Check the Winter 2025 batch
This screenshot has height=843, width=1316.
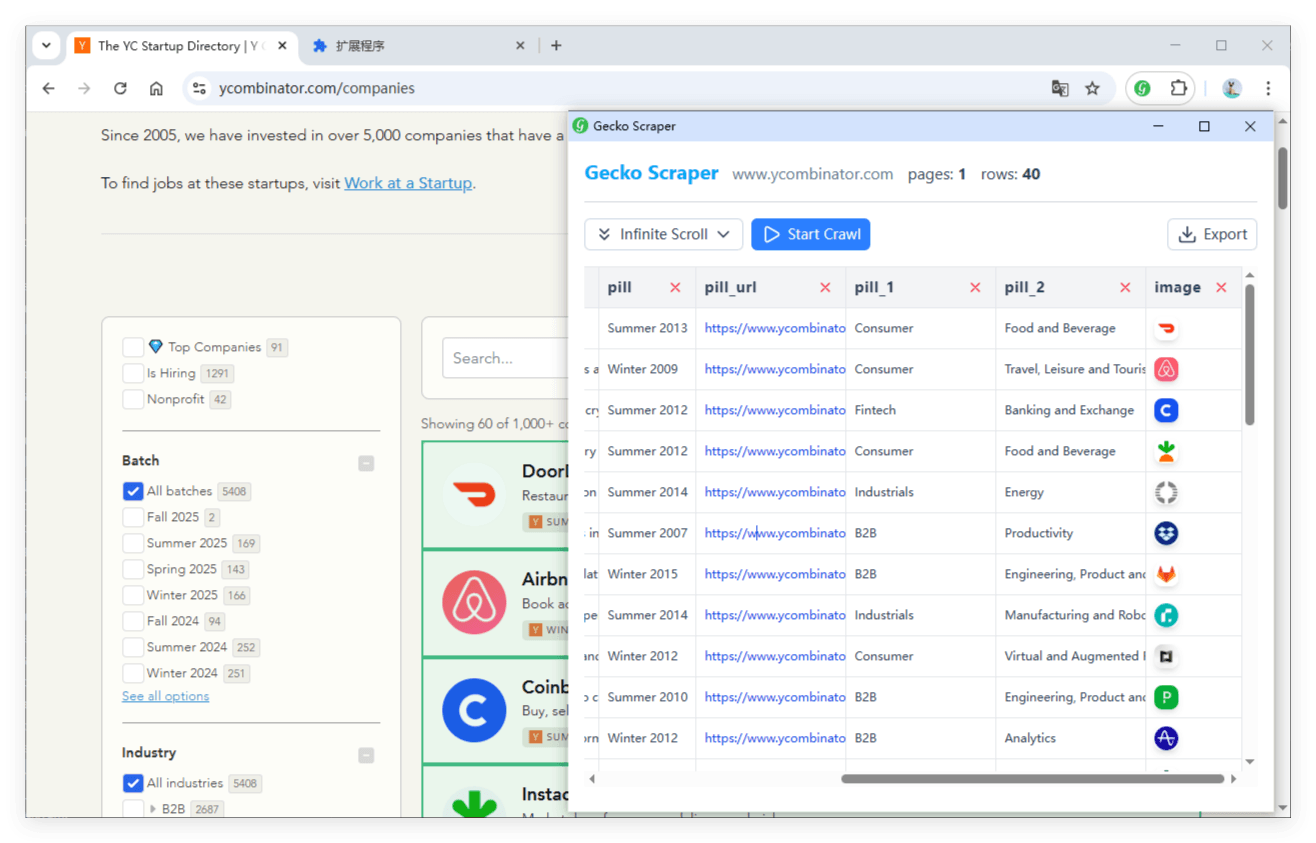pos(133,595)
